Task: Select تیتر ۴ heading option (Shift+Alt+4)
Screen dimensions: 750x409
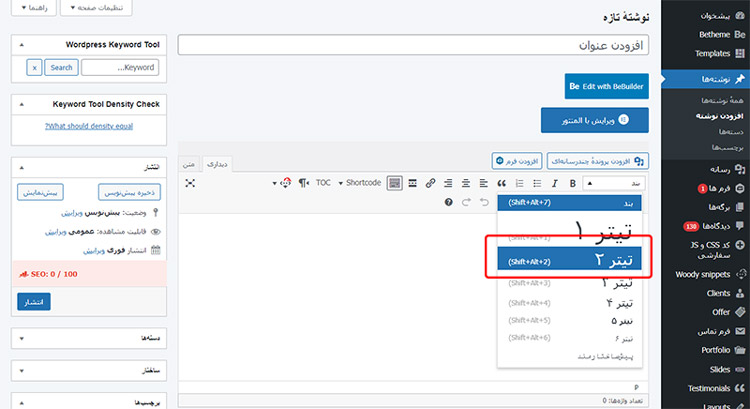Action: pos(569,303)
